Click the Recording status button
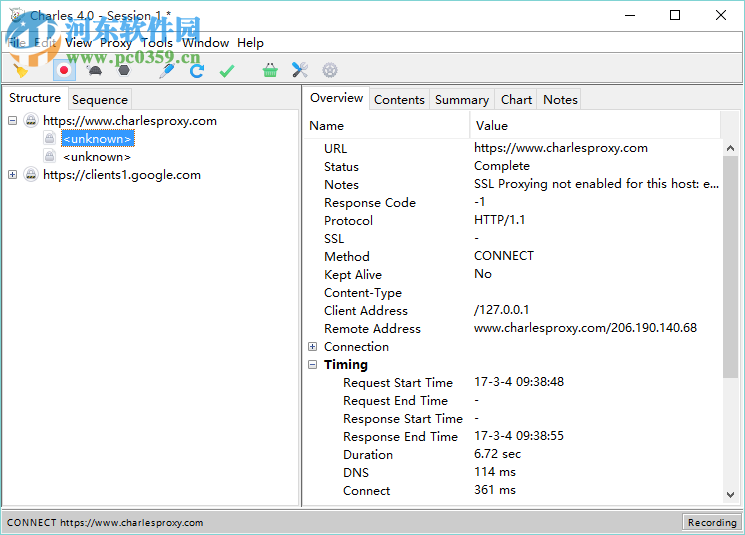The width and height of the screenshot is (745, 535). point(712,523)
